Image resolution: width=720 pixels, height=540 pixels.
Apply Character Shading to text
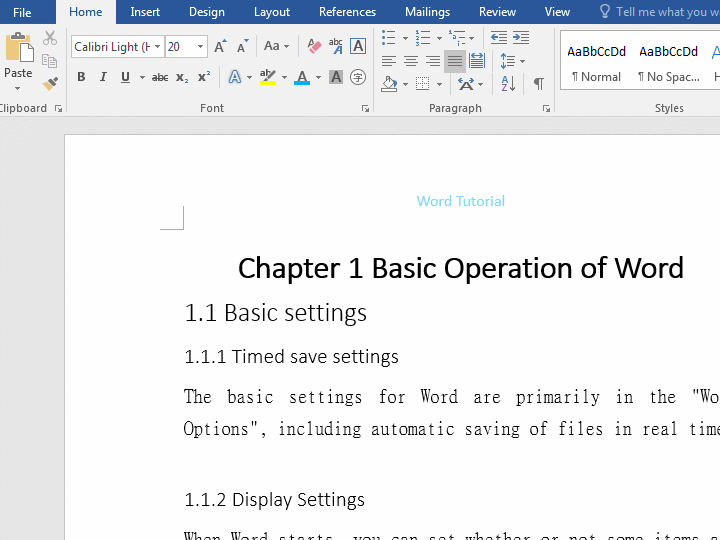click(336, 77)
